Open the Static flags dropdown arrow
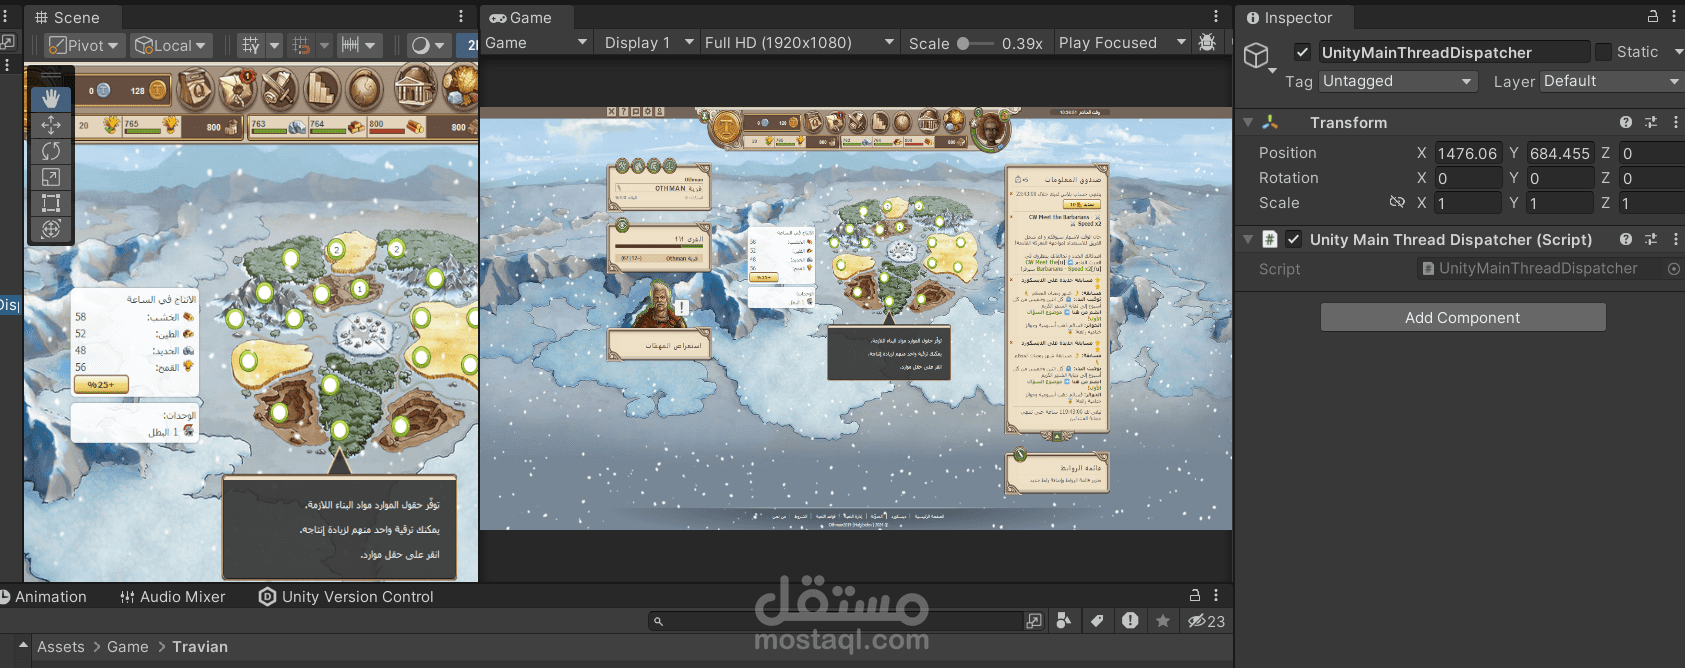The width and height of the screenshot is (1685, 668). tap(1678, 52)
